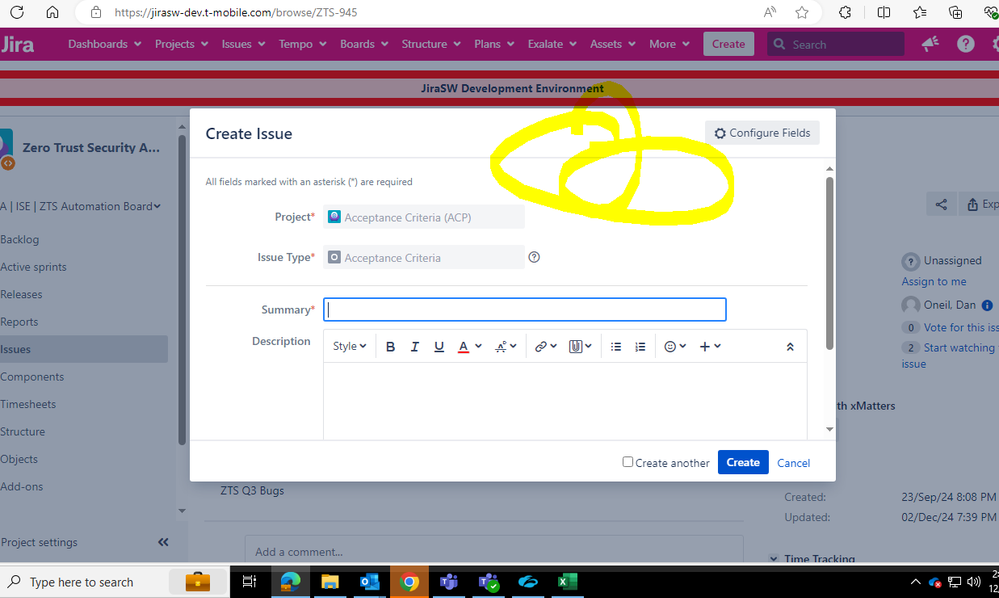Open the Jira help question mark icon
This screenshot has height=598, width=999.
tap(965, 44)
